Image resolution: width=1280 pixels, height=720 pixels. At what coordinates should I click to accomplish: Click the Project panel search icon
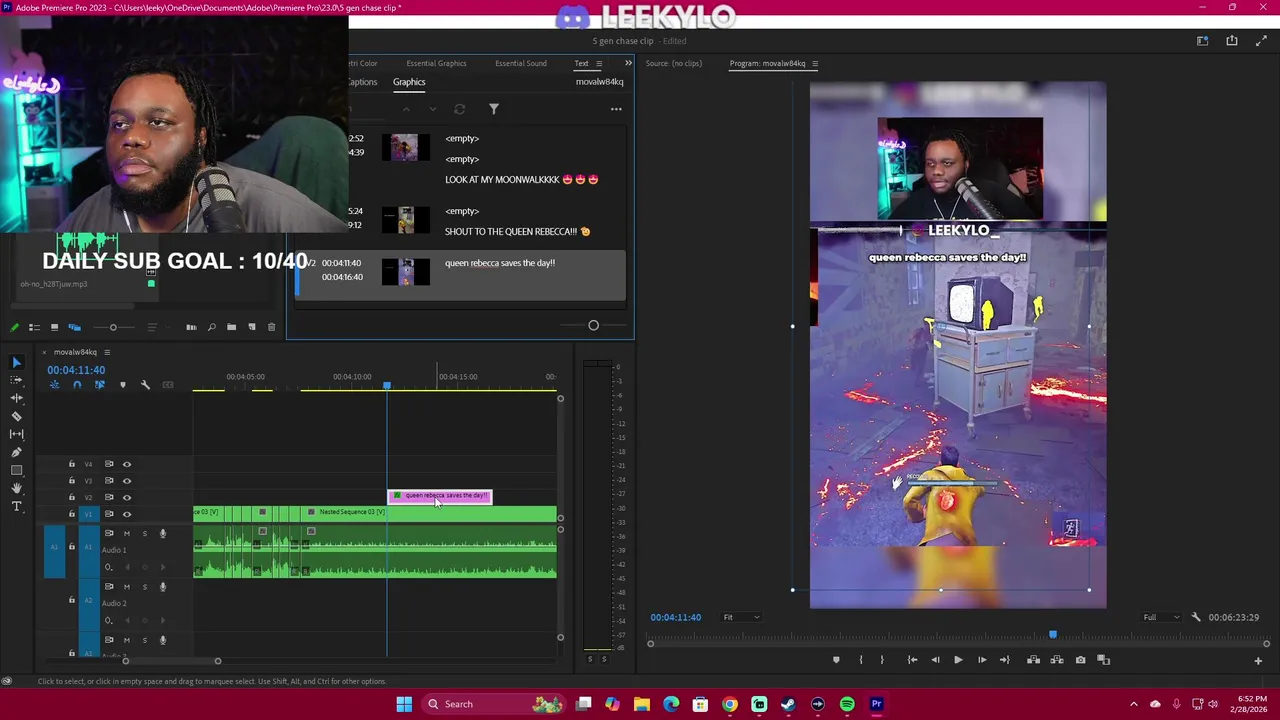(211, 327)
